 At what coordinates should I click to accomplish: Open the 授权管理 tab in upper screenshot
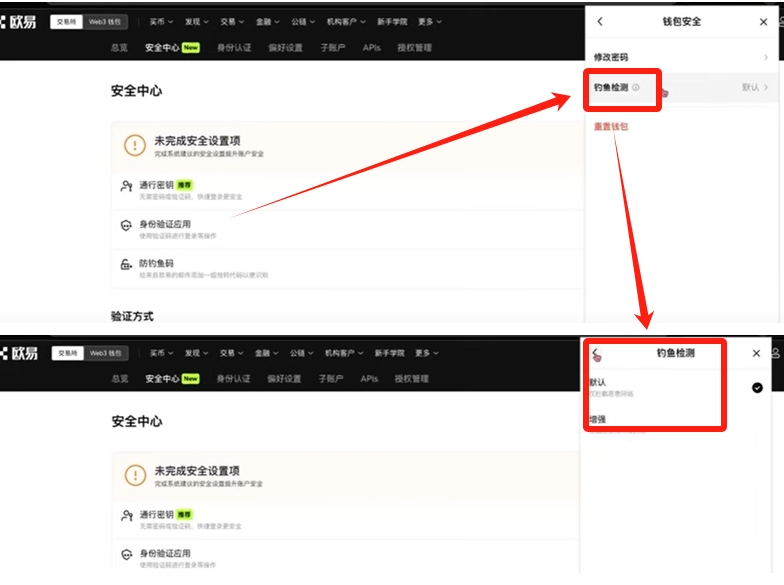(414, 48)
